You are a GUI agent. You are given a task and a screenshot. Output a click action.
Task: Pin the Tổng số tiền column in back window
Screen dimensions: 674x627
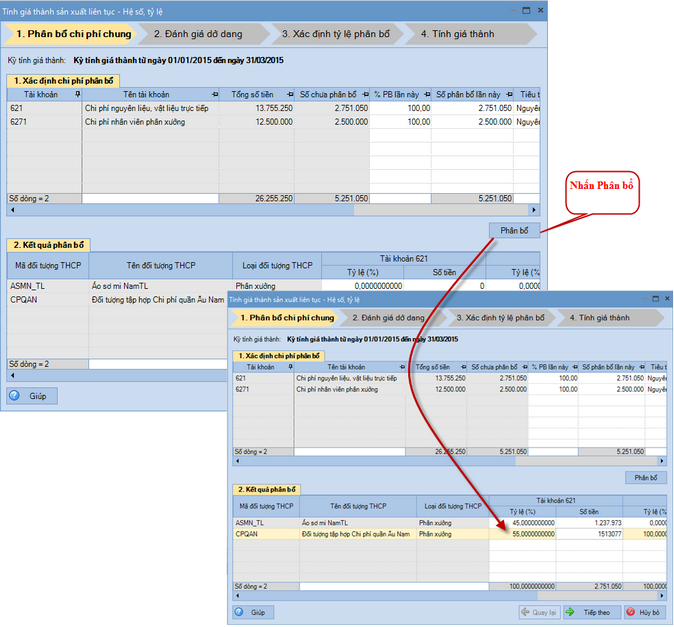(x=290, y=94)
